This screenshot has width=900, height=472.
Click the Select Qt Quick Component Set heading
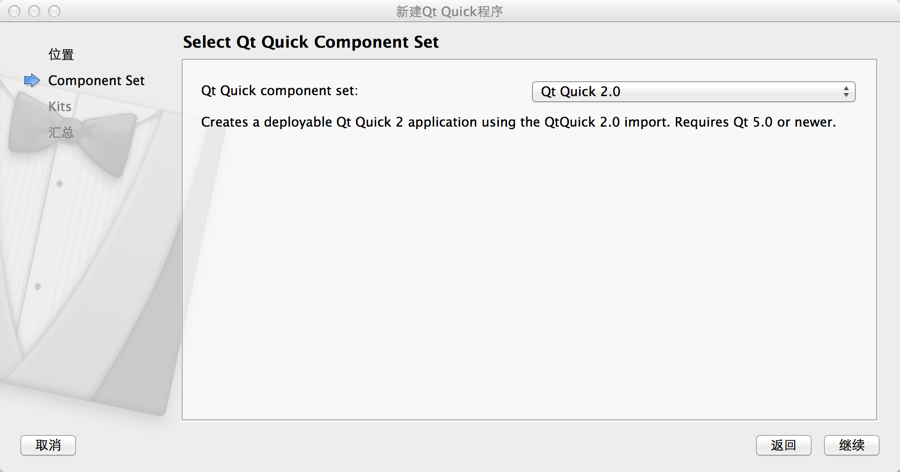click(311, 43)
